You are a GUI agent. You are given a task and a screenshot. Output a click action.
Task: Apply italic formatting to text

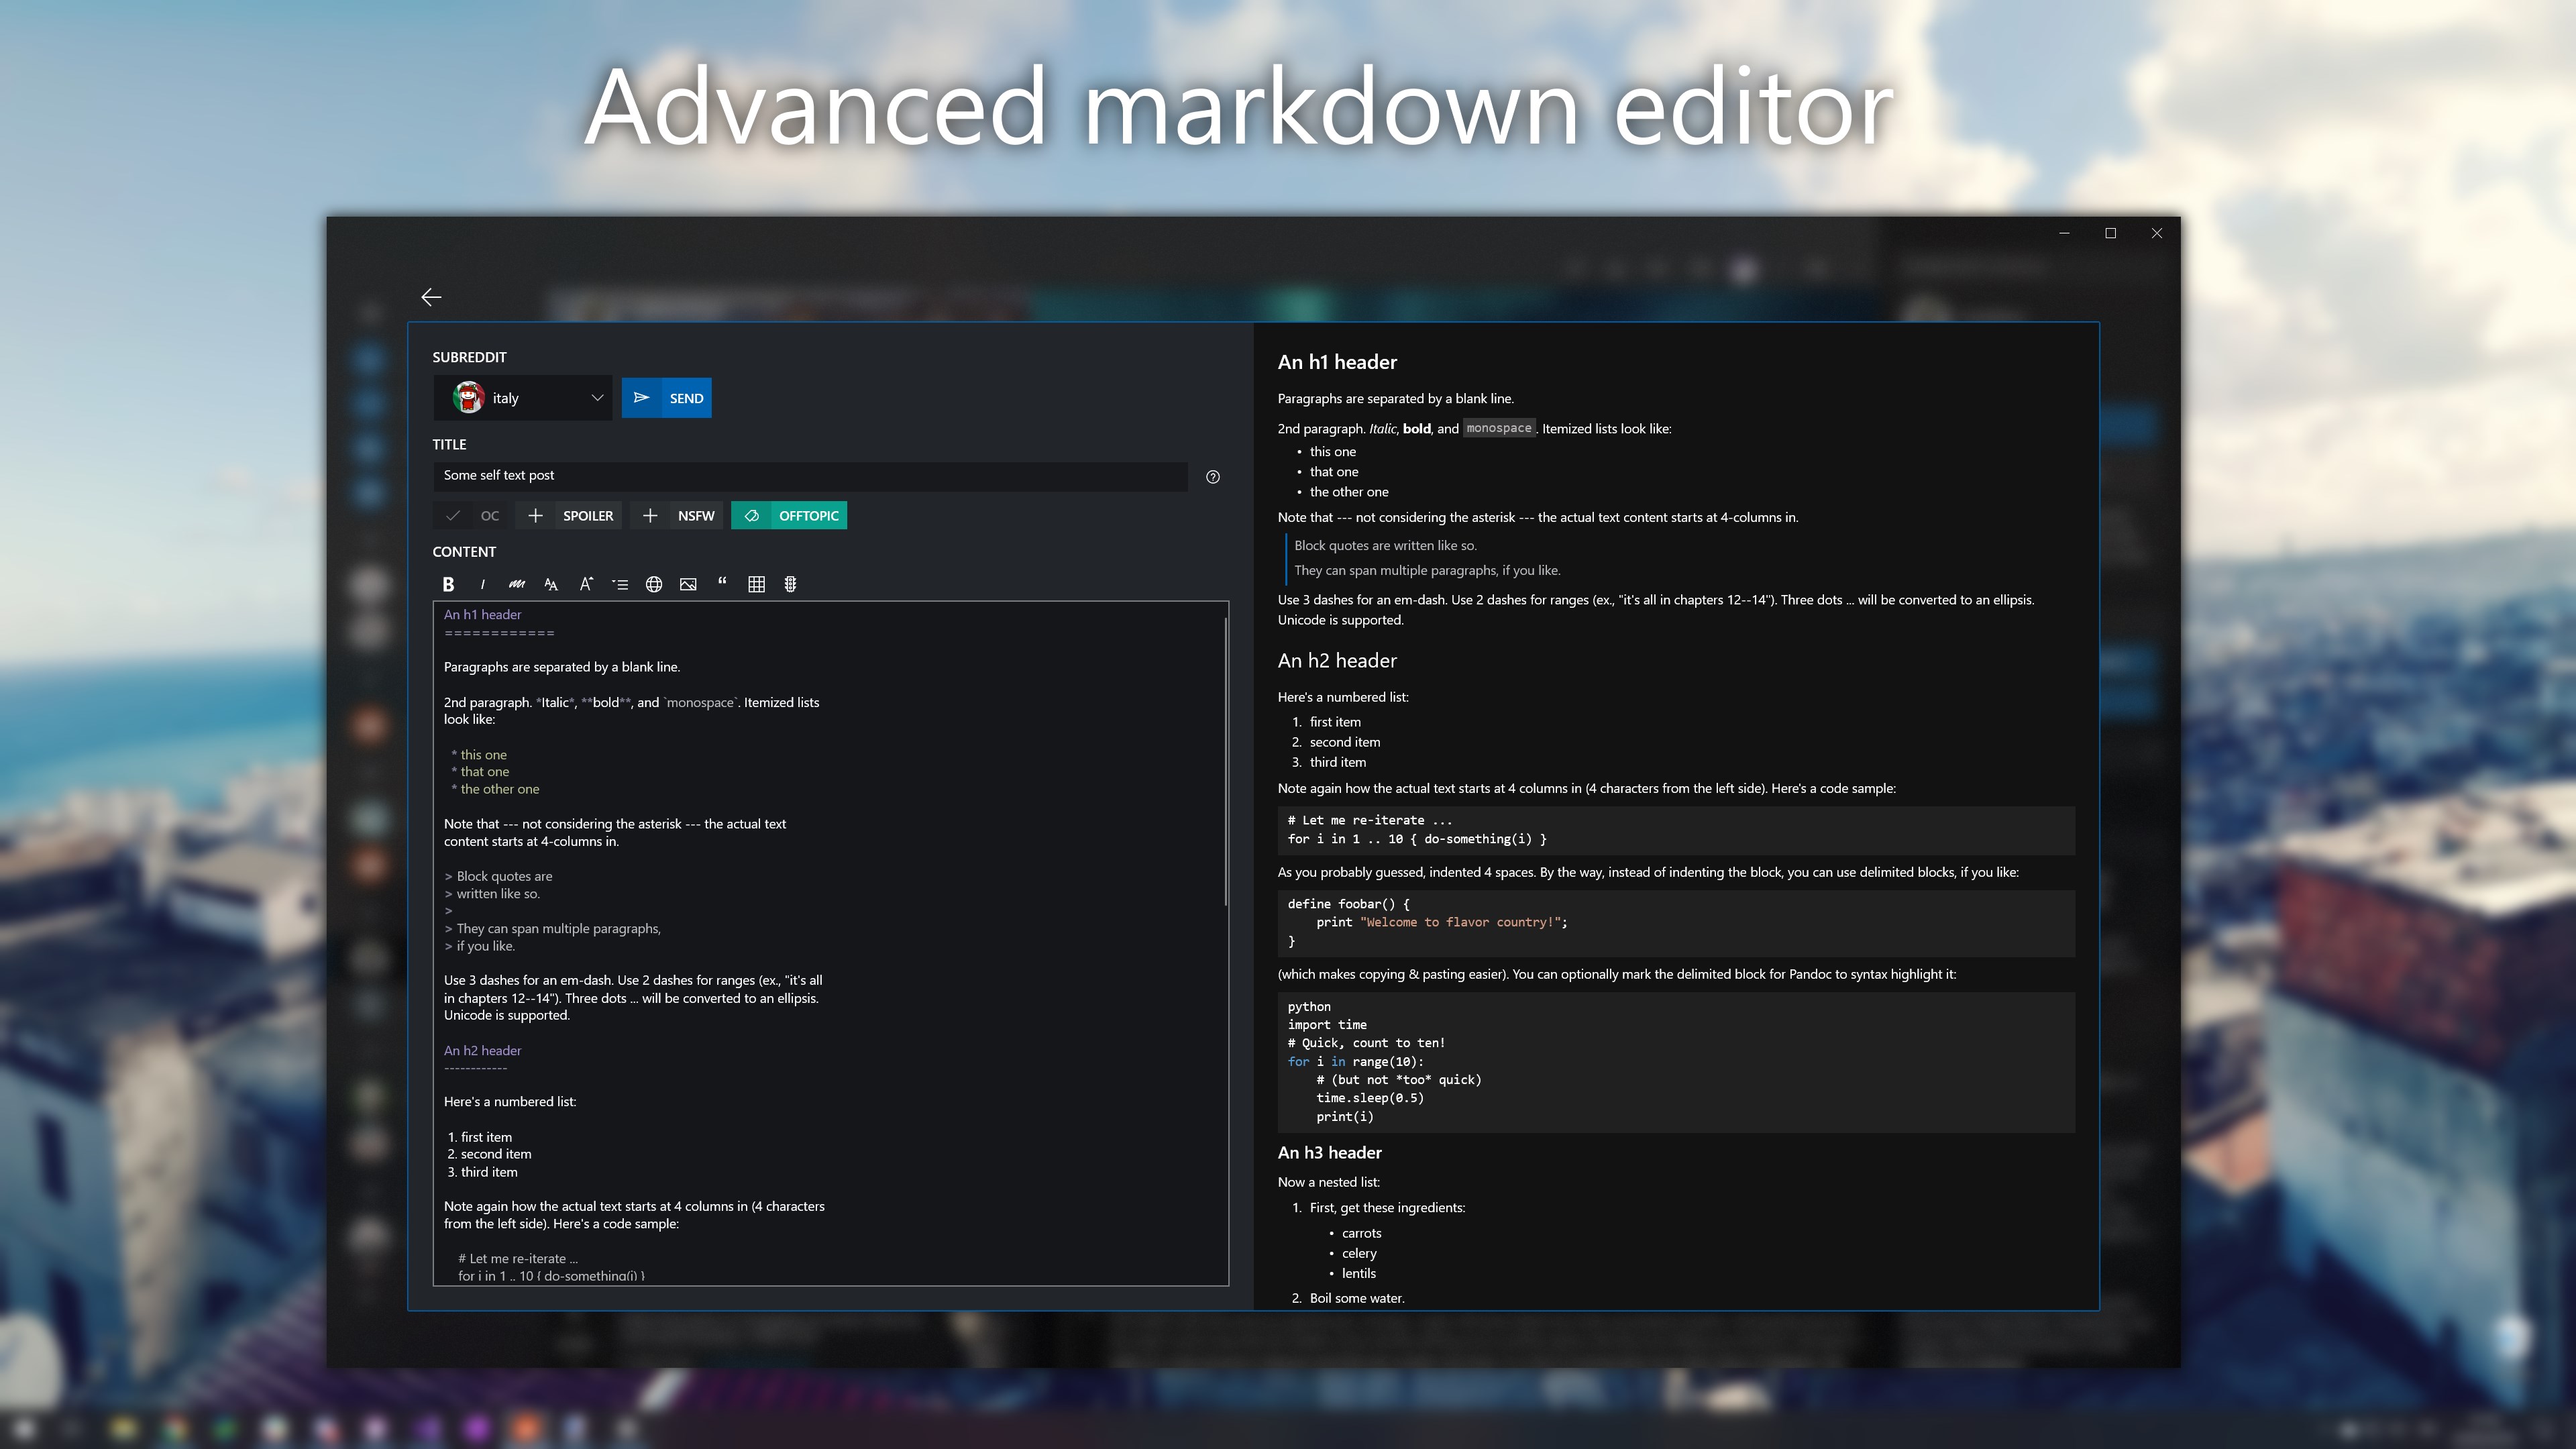coord(483,584)
